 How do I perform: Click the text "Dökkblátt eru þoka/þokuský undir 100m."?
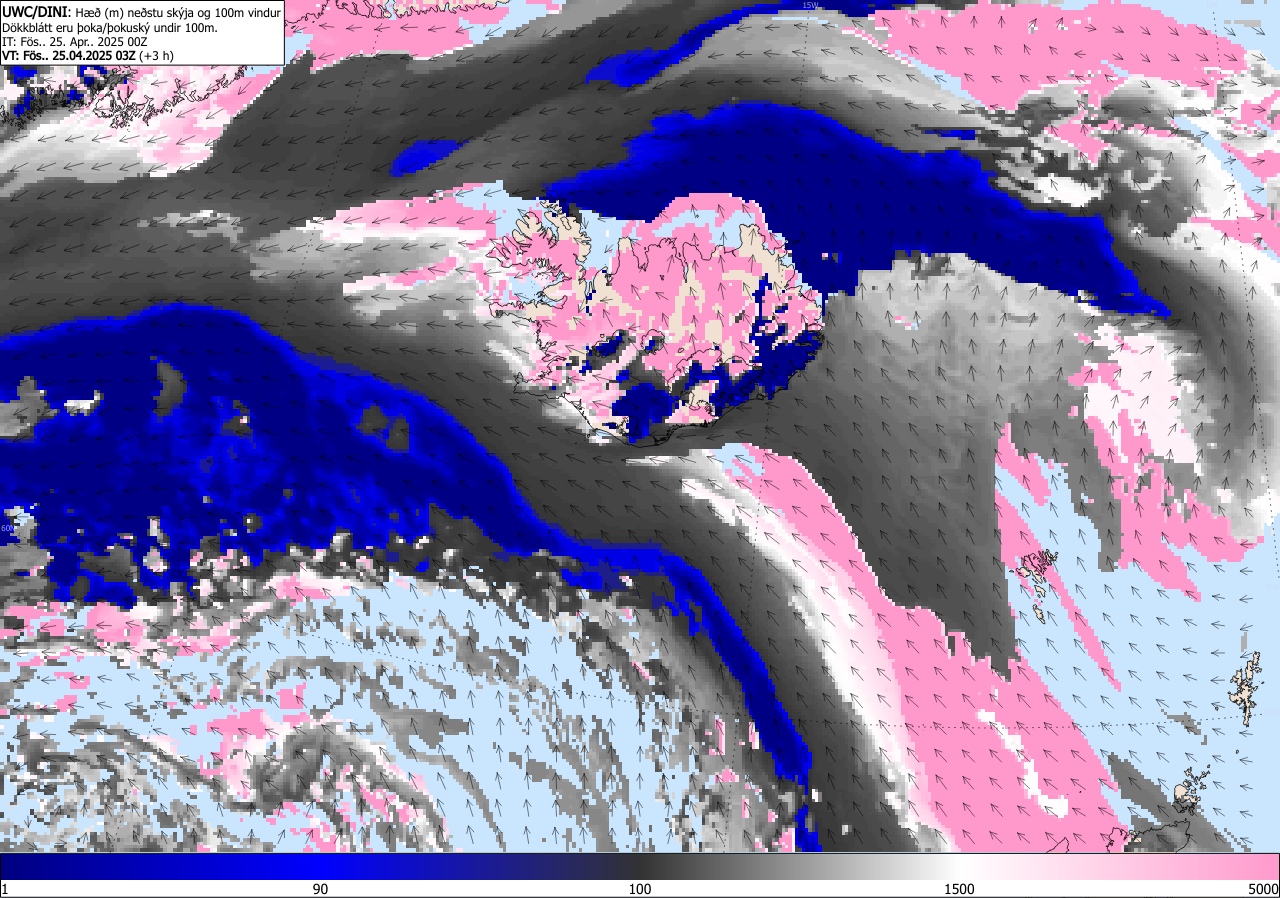(x=111, y=27)
